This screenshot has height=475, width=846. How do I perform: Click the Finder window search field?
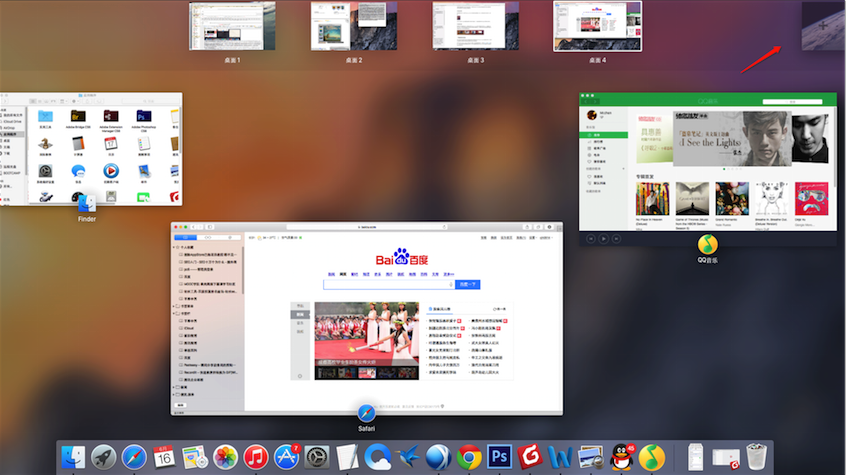(x=149, y=101)
